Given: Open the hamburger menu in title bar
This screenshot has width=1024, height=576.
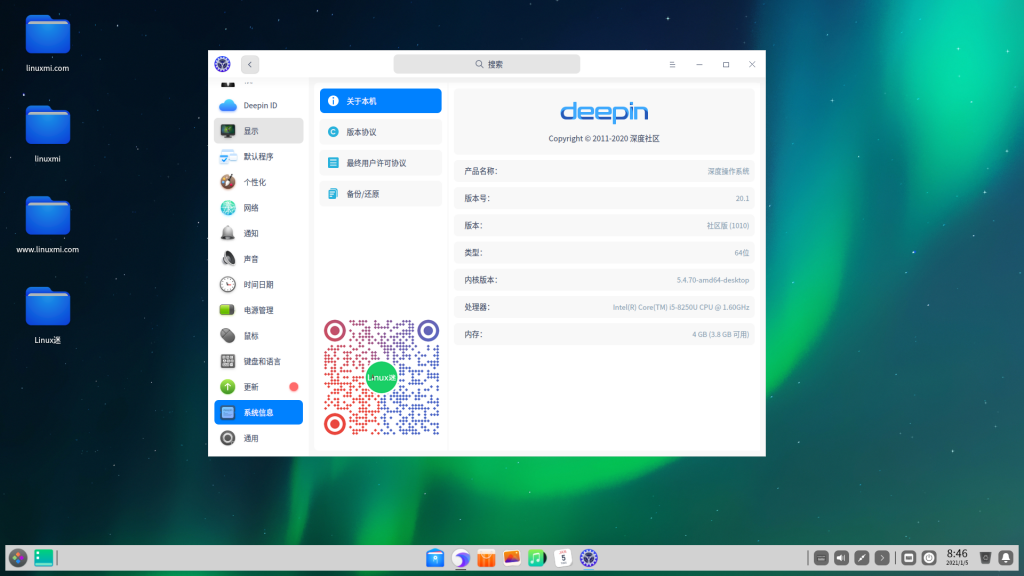Looking at the screenshot, I should [672, 65].
